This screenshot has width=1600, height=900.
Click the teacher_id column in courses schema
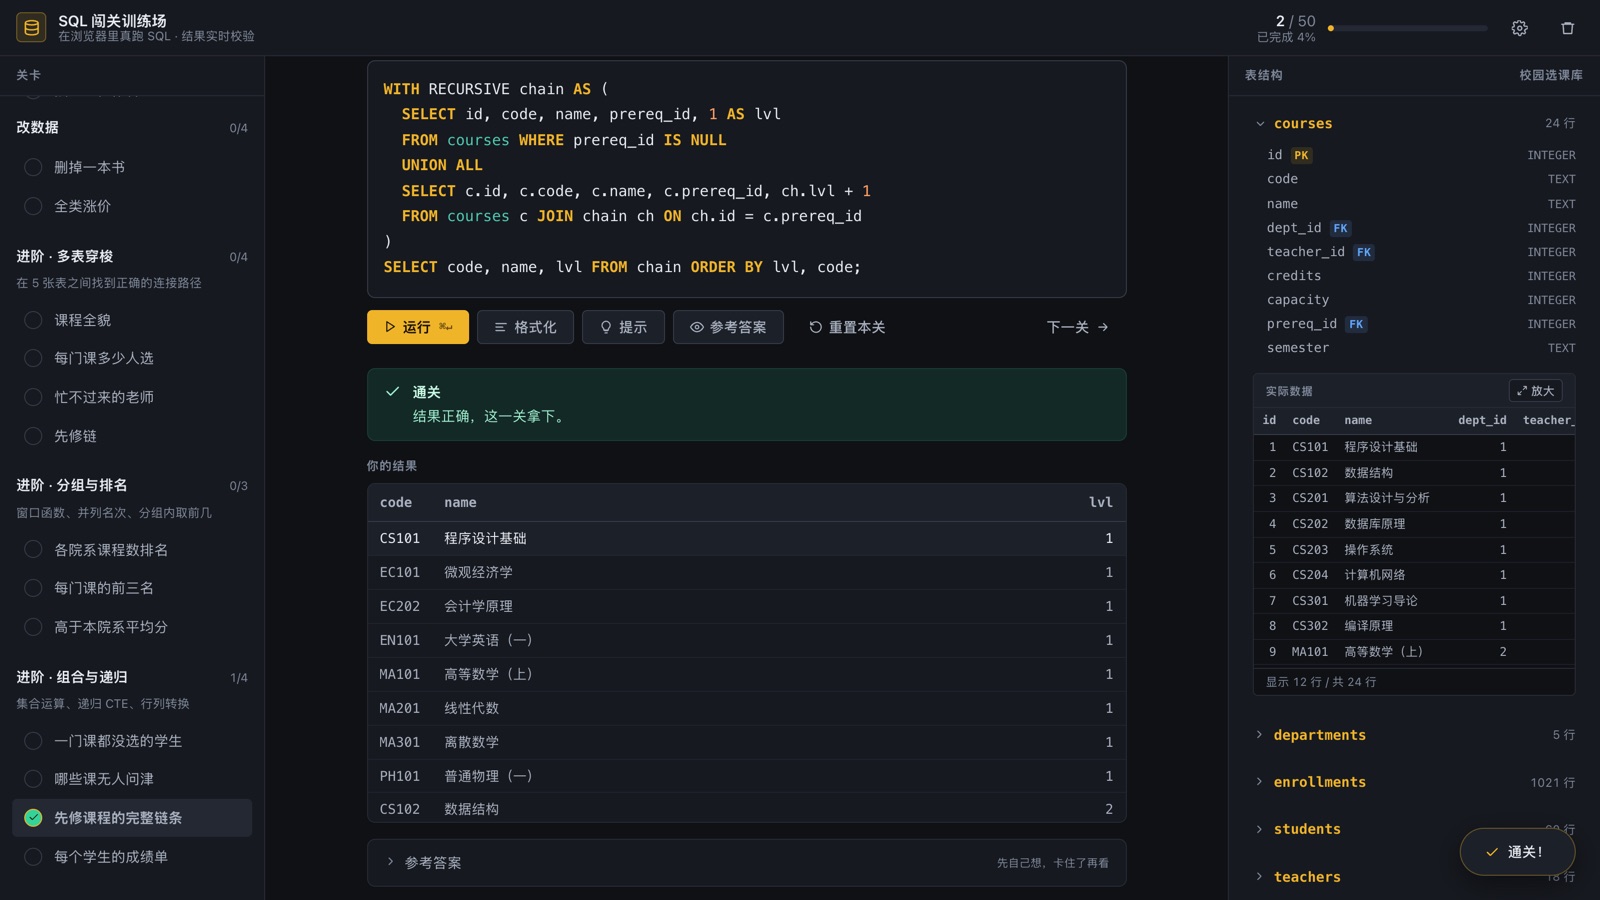coord(1420,252)
